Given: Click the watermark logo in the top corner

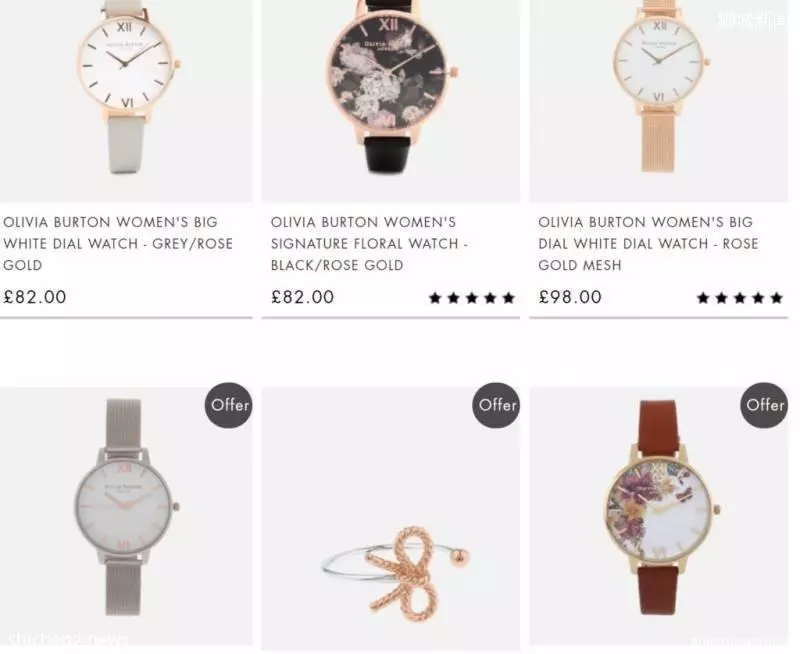Looking at the screenshot, I should click(x=753, y=20).
